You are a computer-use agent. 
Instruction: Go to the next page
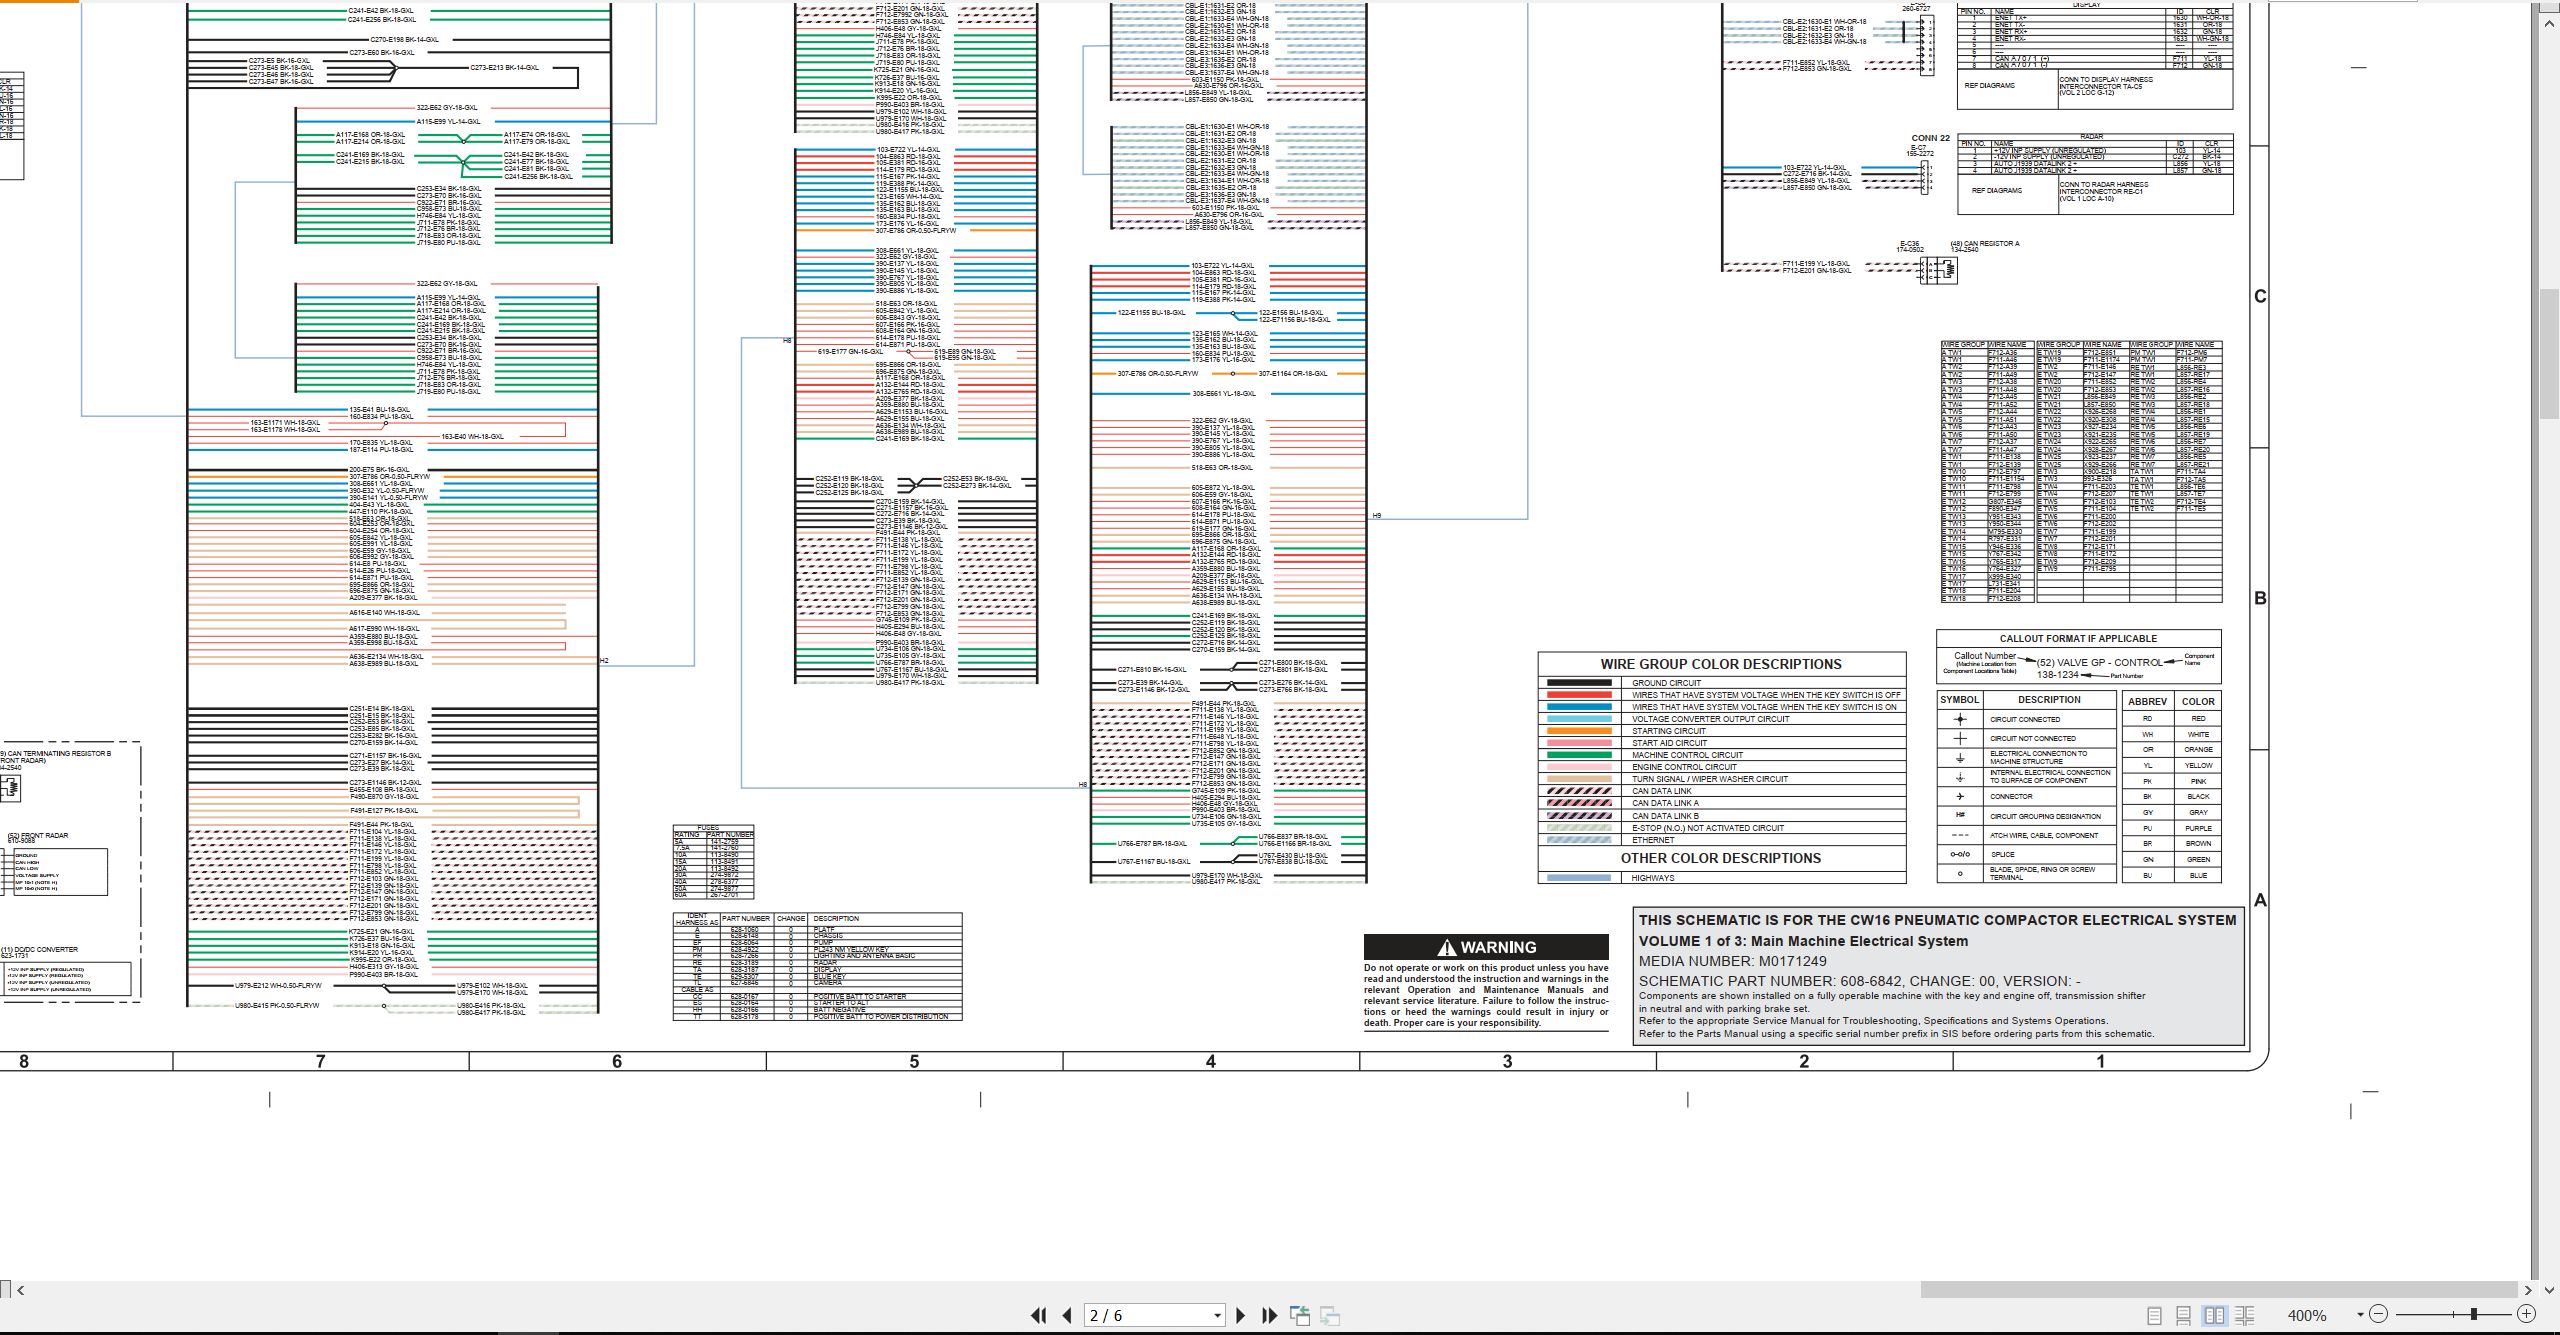click(1241, 1316)
